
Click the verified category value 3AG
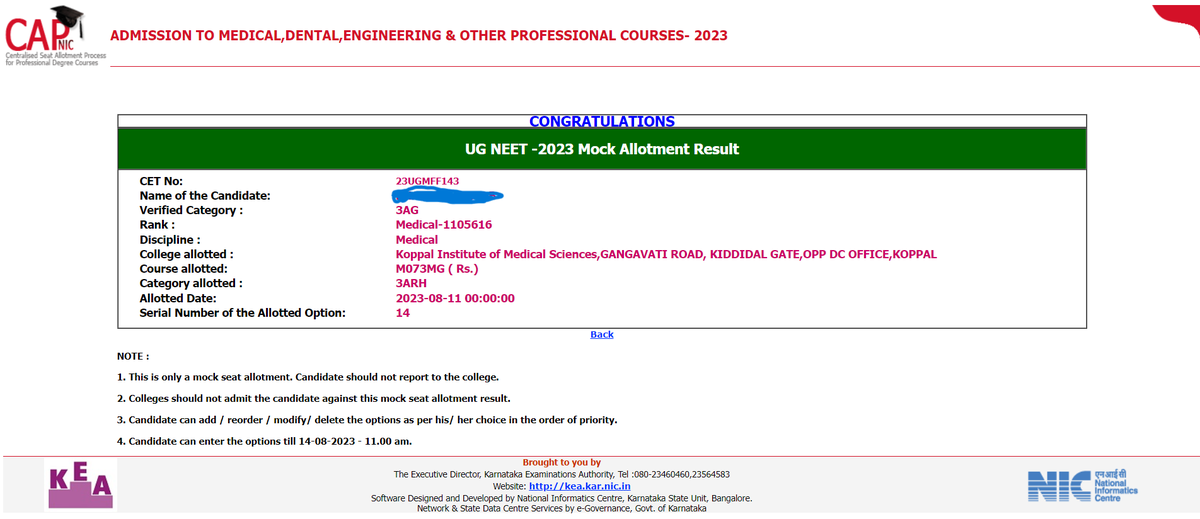point(407,210)
